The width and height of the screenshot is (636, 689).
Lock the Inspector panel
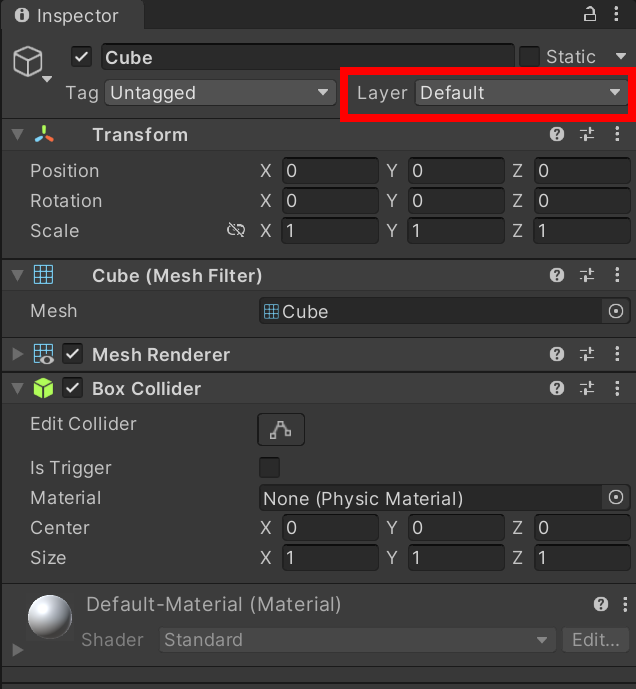[x=589, y=15]
